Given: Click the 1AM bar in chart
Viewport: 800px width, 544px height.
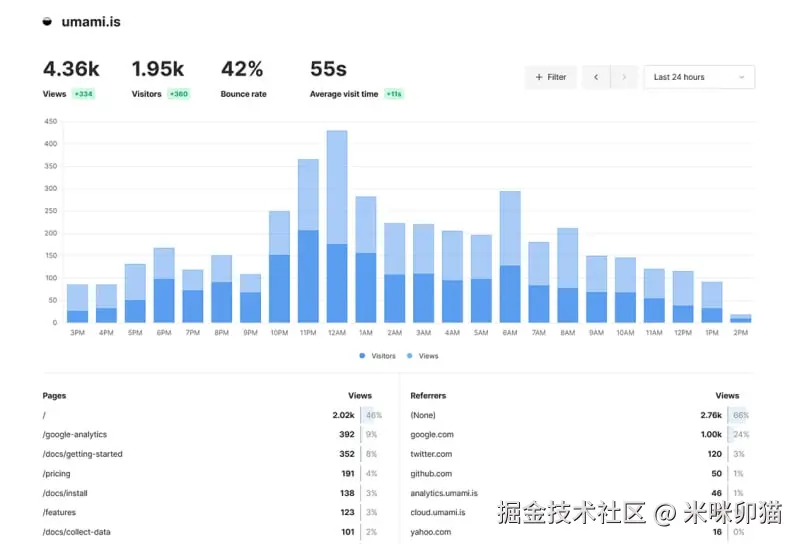Looking at the screenshot, I should (366, 260).
